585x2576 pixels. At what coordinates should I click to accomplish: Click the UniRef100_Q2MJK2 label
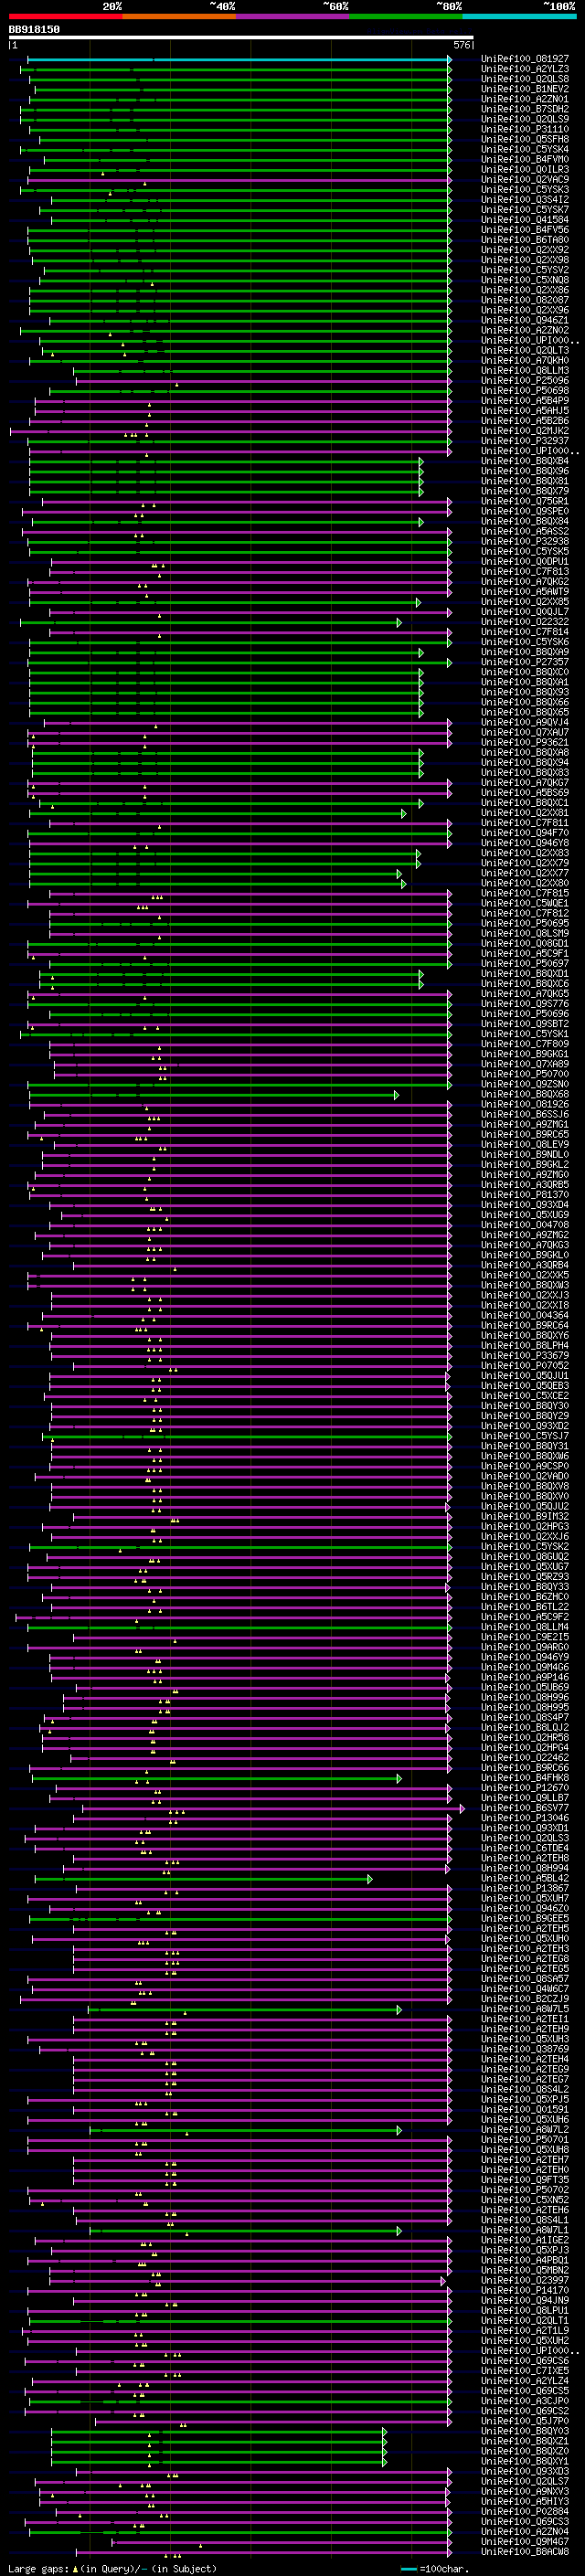point(525,431)
